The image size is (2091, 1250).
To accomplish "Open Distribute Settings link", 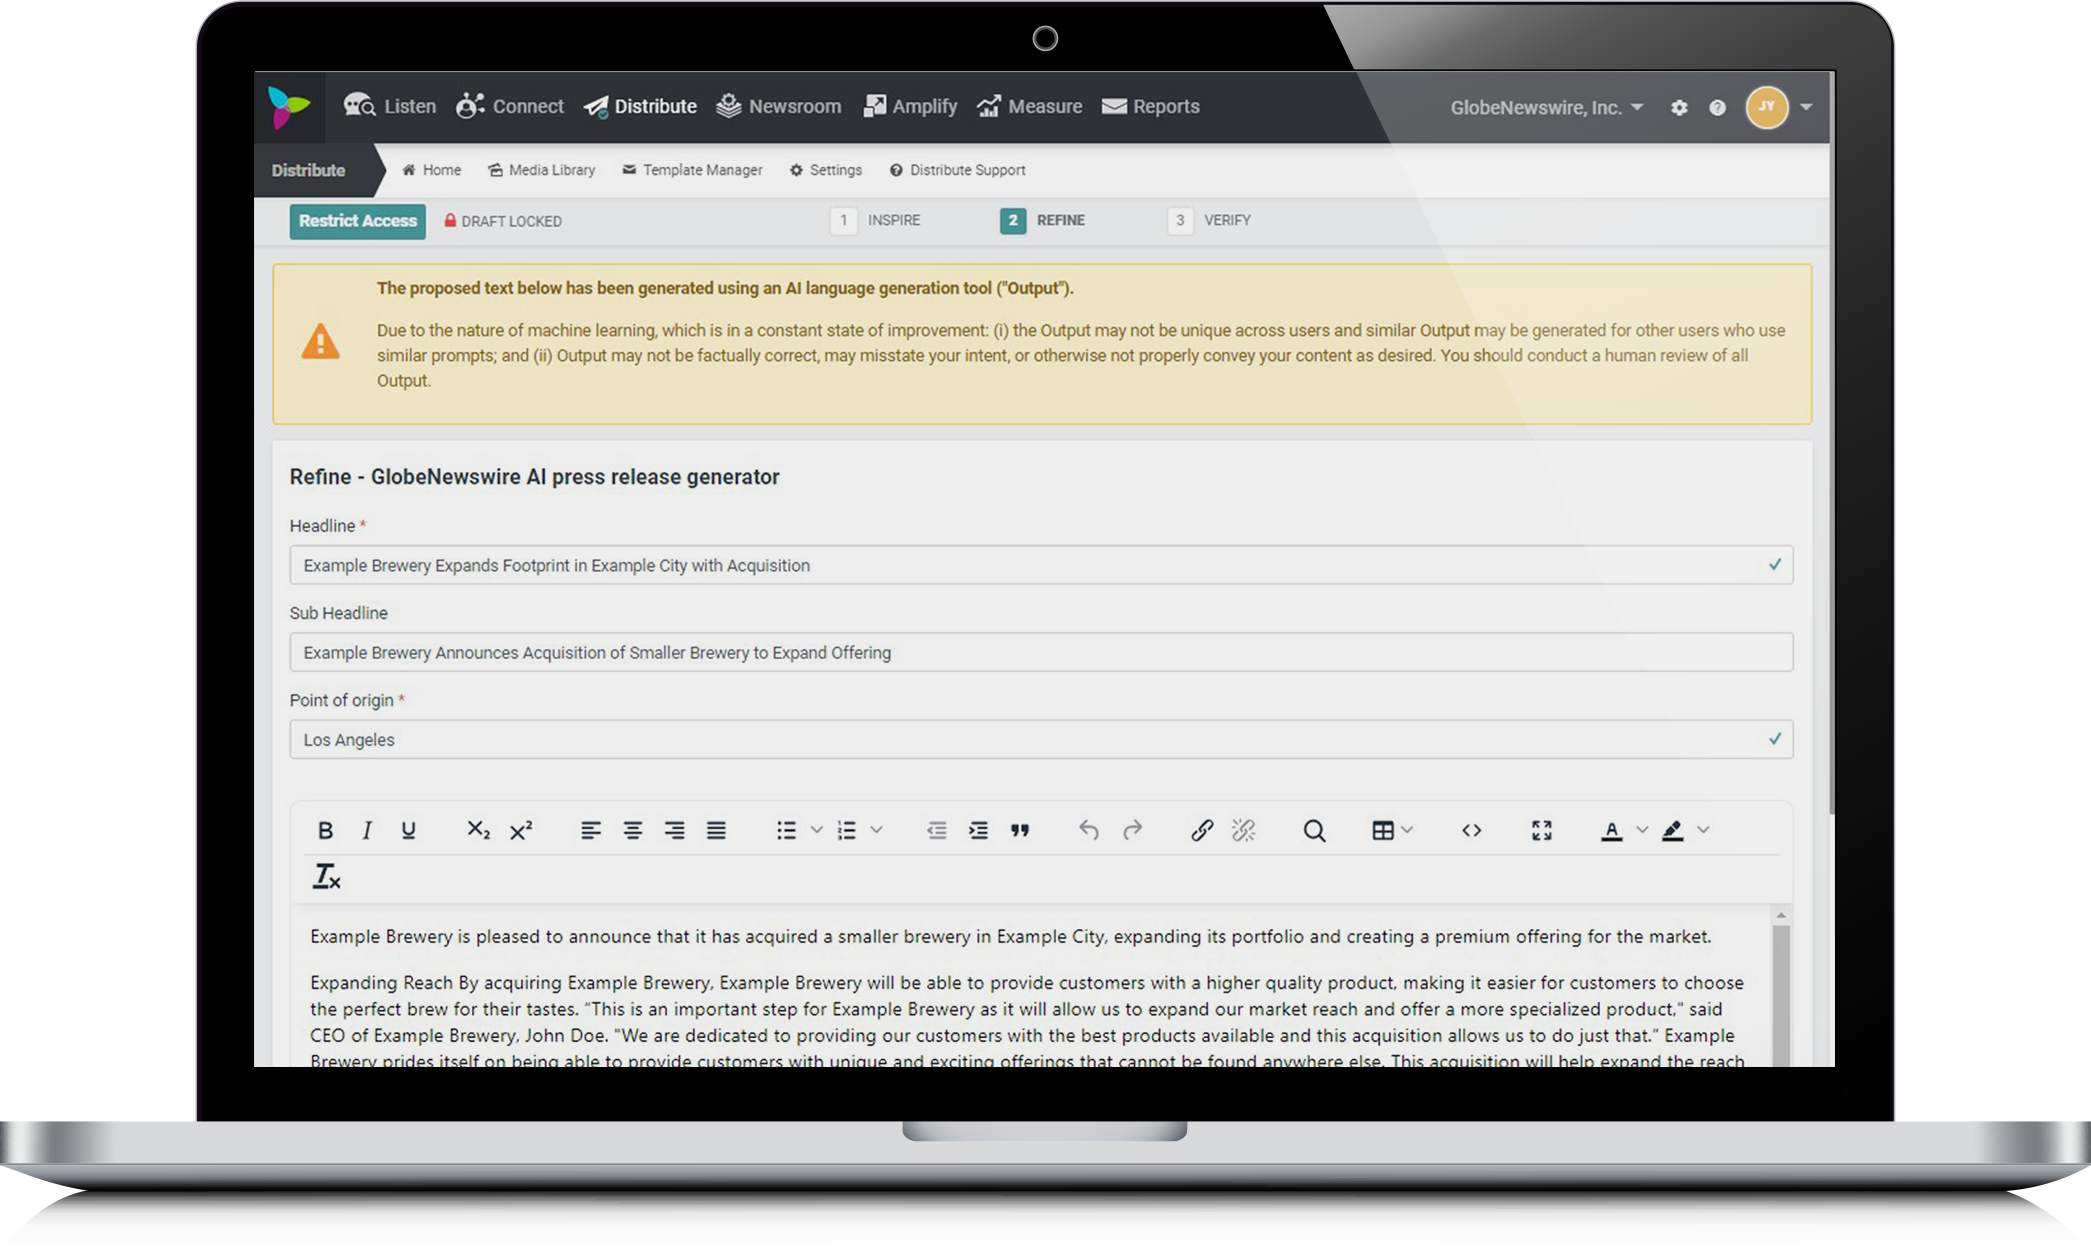I will [826, 170].
